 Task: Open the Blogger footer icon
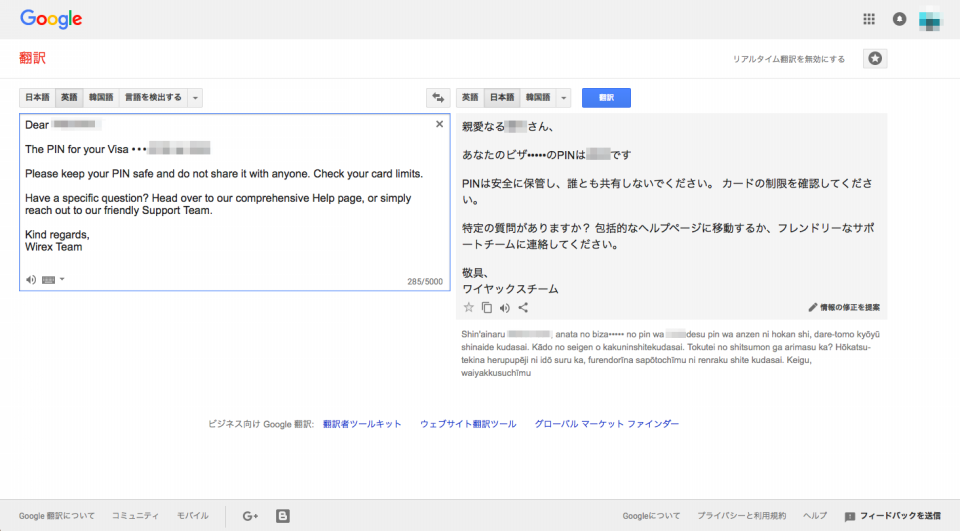(282, 516)
